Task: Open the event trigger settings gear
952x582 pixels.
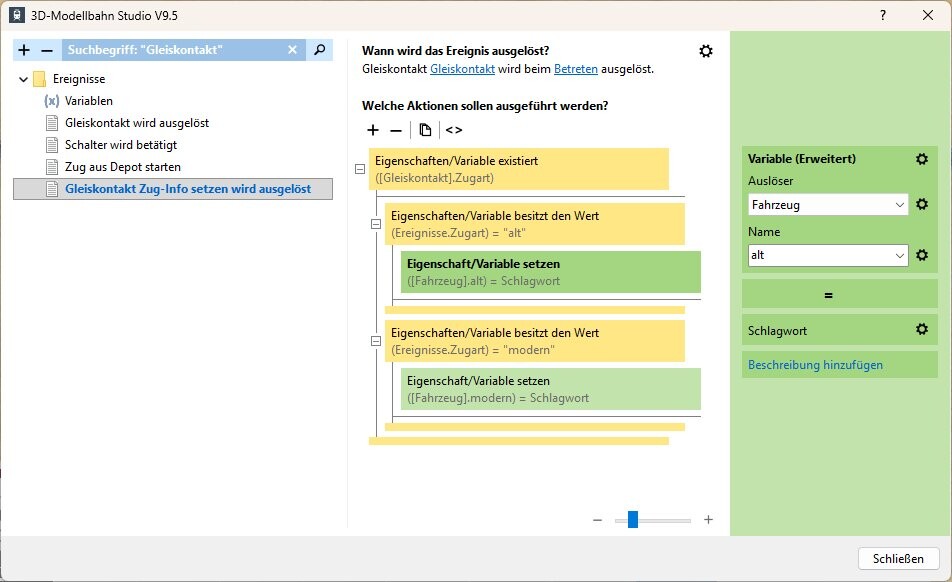Action: (x=706, y=51)
